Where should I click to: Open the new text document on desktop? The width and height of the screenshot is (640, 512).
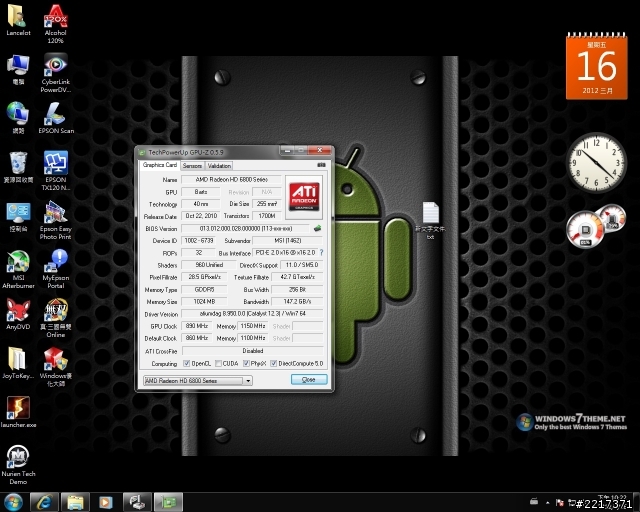point(430,220)
